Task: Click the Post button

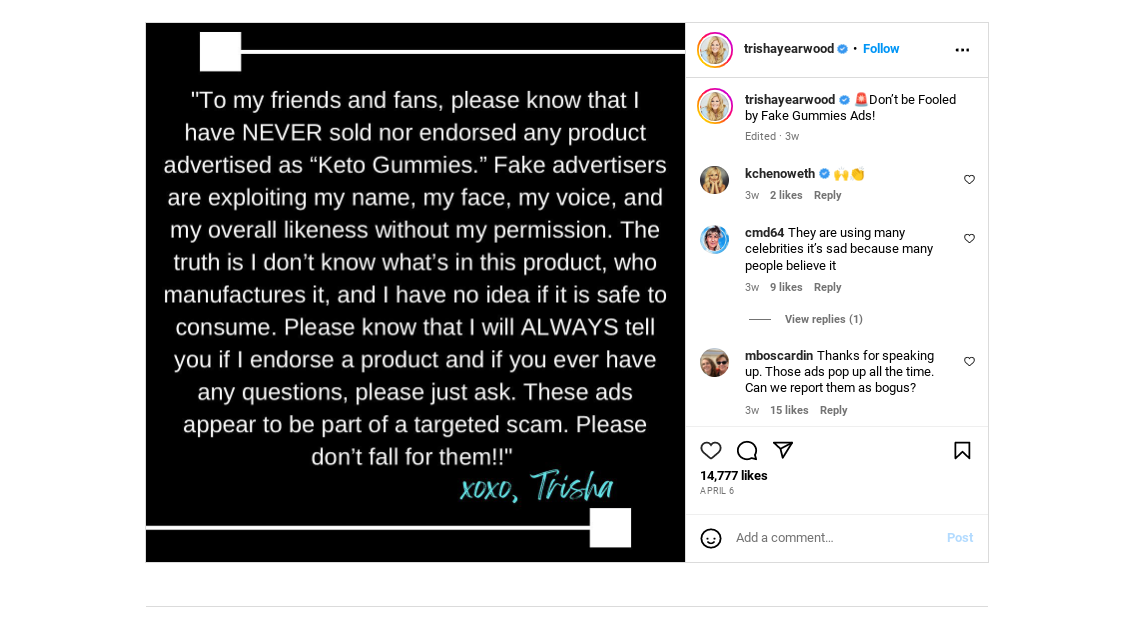Action: [959, 538]
